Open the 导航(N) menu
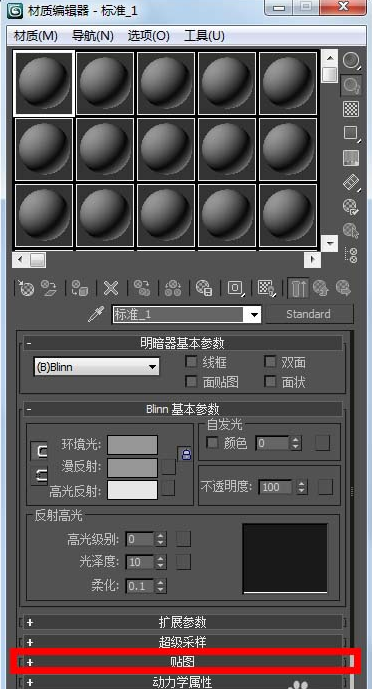 click(93, 36)
